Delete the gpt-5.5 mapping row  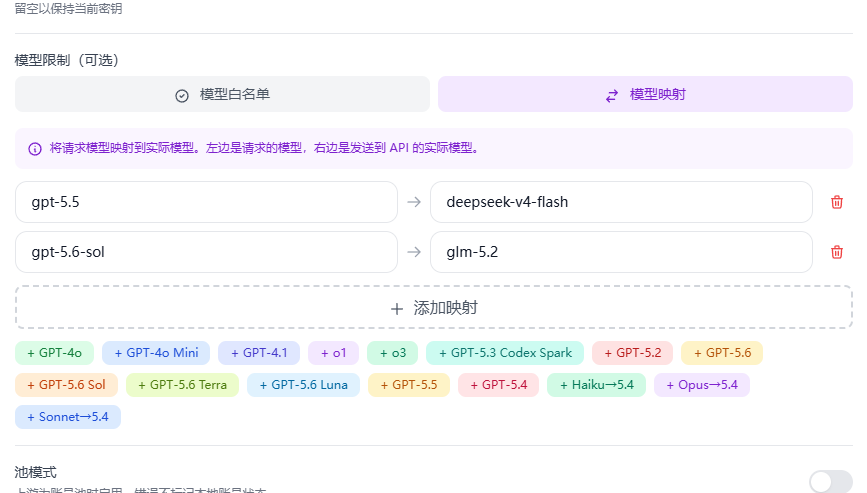click(x=837, y=202)
